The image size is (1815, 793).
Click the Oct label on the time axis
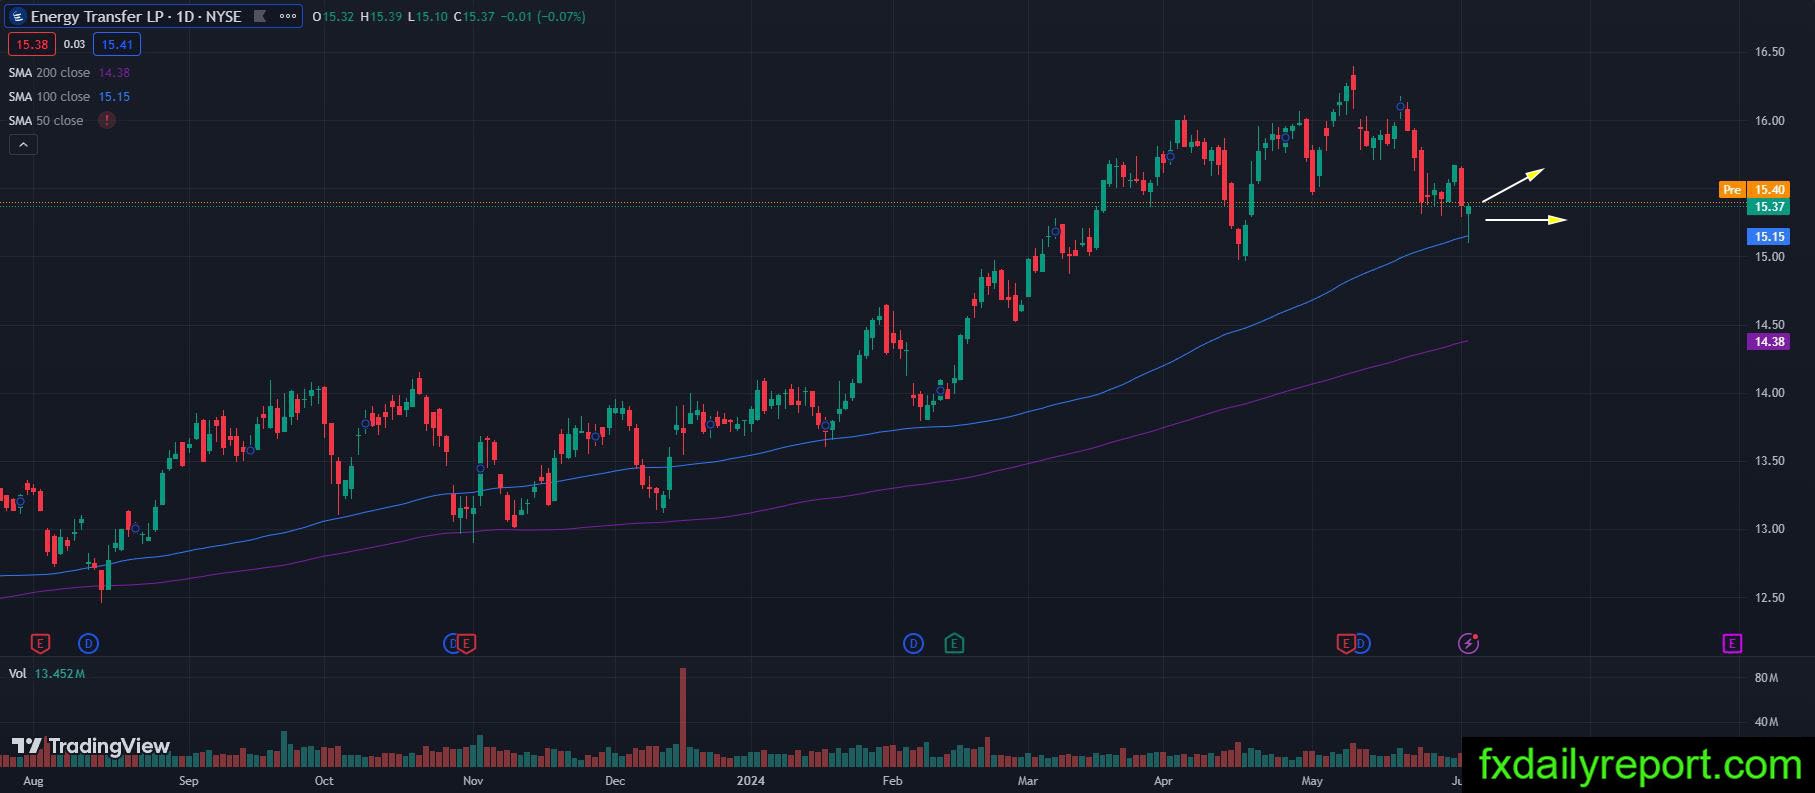coord(324,781)
